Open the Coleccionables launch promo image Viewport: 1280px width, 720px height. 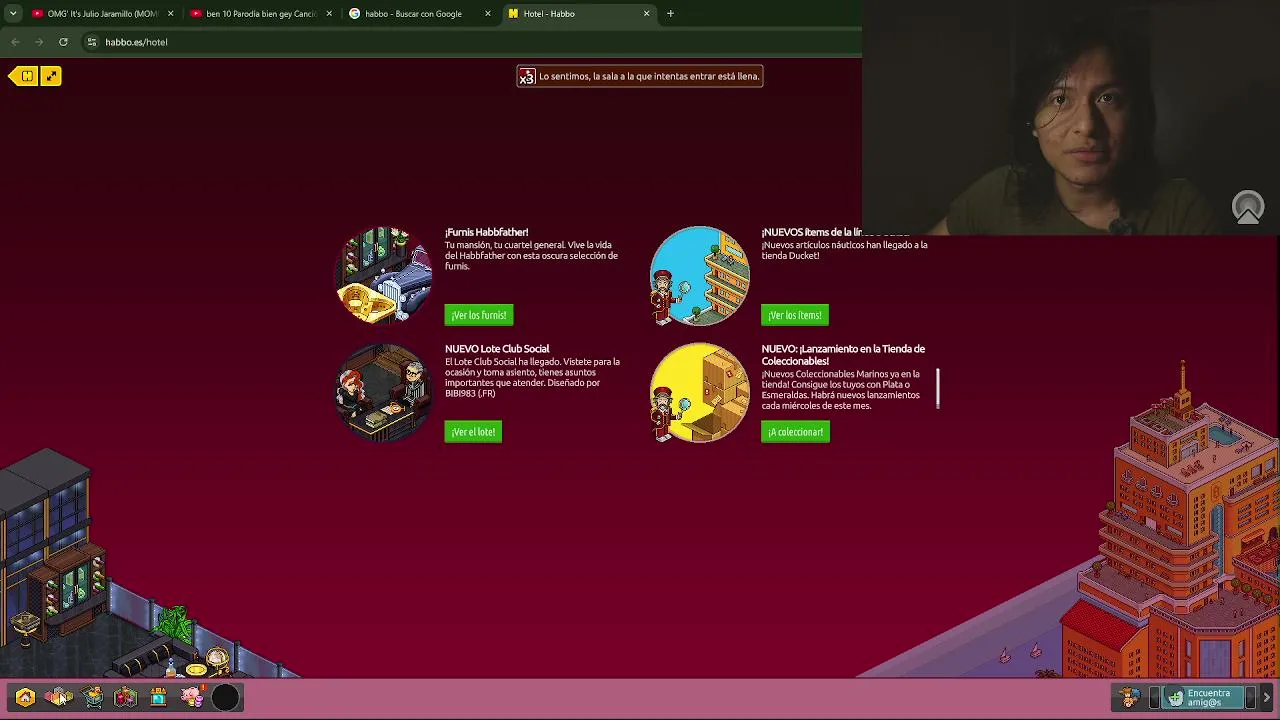(x=700, y=393)
